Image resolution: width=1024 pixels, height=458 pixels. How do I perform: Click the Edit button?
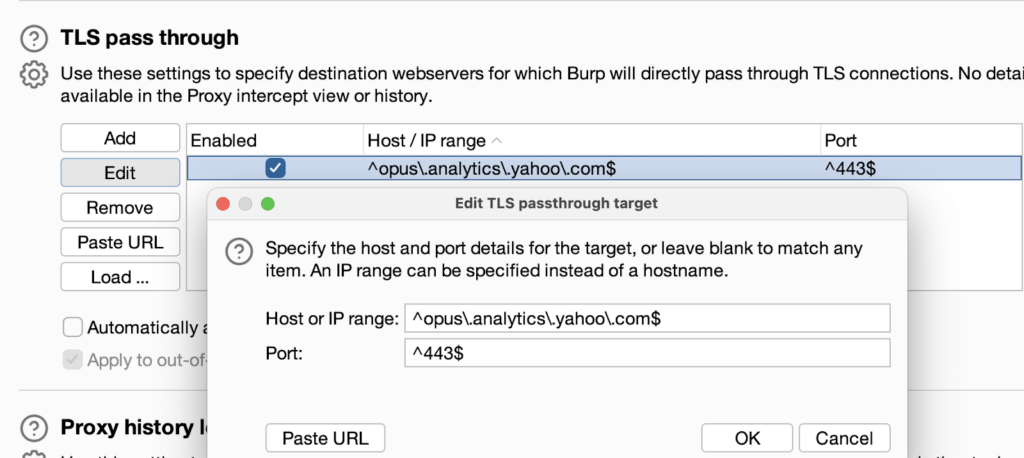tap(120, 172)
